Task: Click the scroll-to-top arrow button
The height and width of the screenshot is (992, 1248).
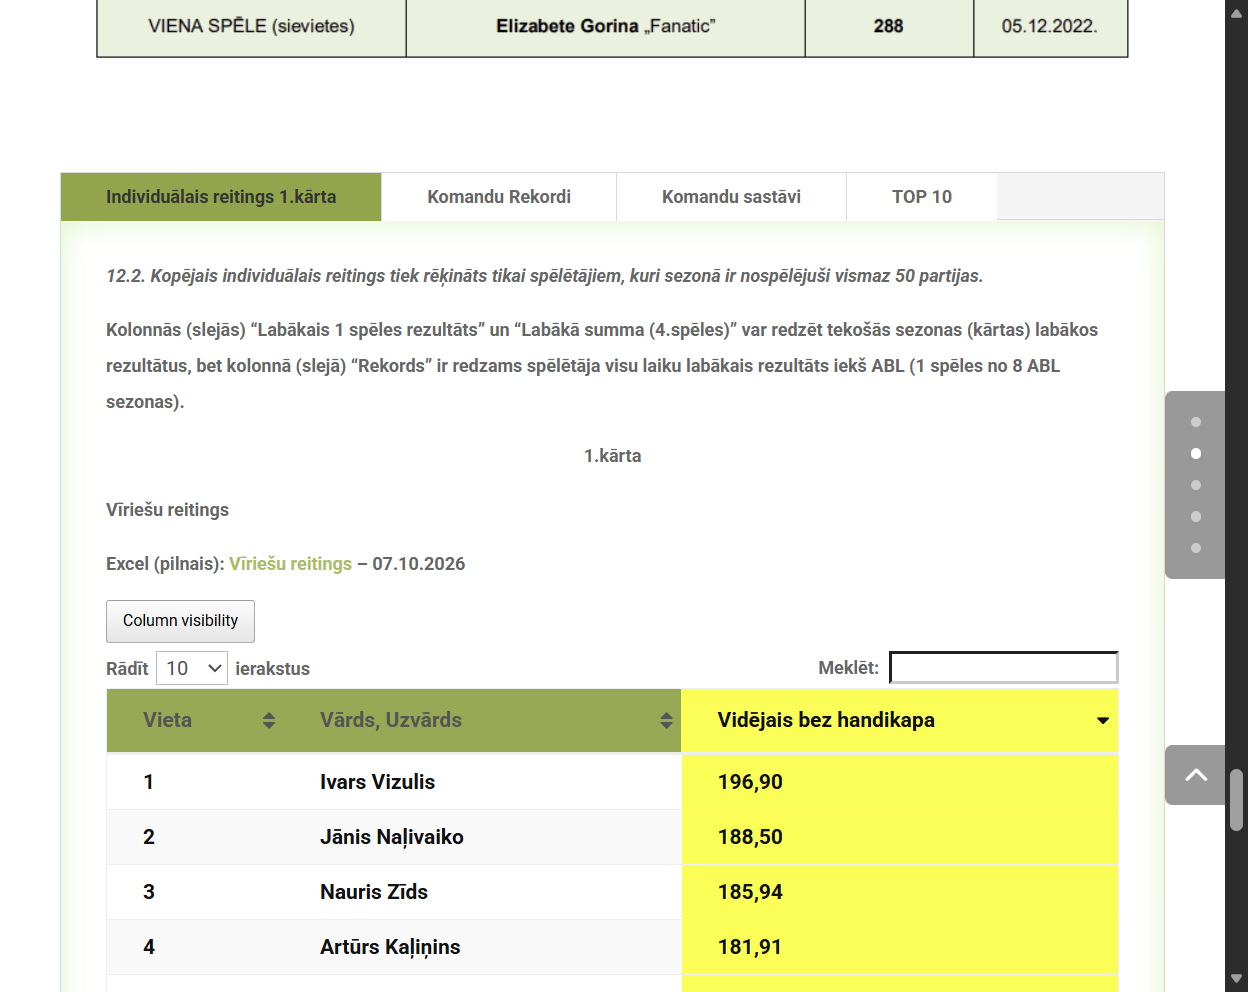Action: coord(1195,775)
